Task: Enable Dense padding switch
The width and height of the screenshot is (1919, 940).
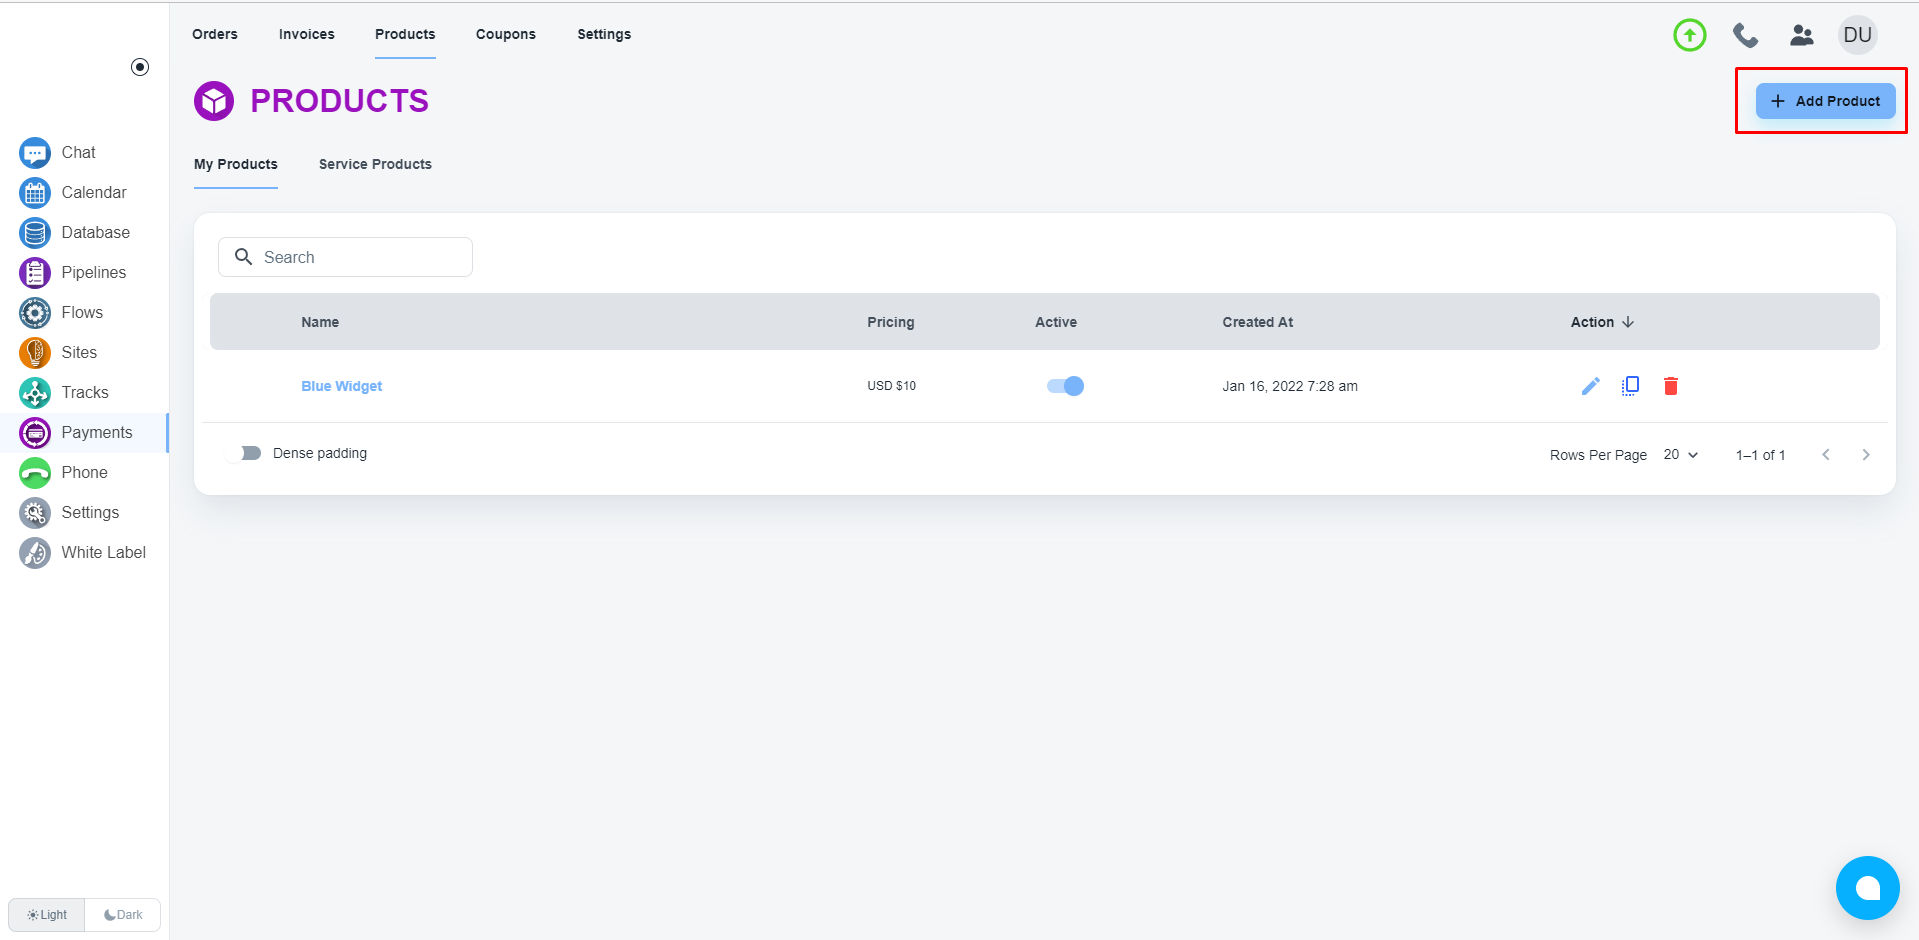Action: click(245, 453)
